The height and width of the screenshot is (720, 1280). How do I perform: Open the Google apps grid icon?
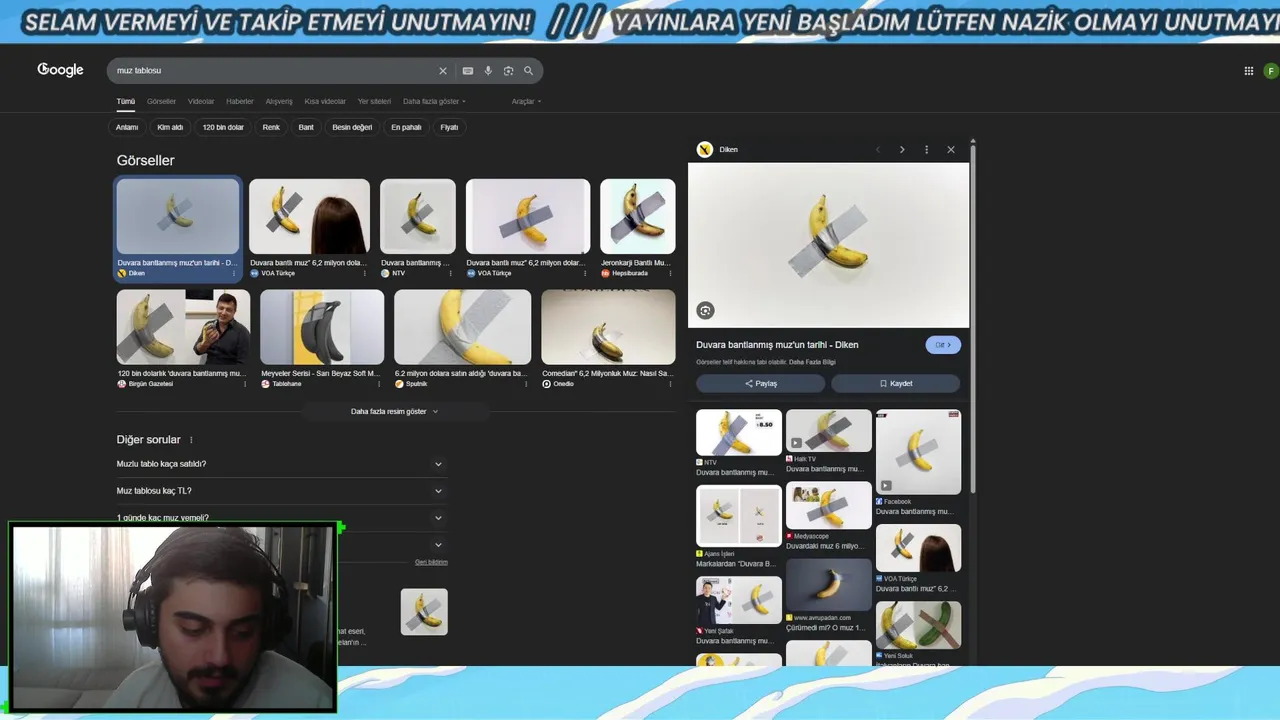point(1248,71)
